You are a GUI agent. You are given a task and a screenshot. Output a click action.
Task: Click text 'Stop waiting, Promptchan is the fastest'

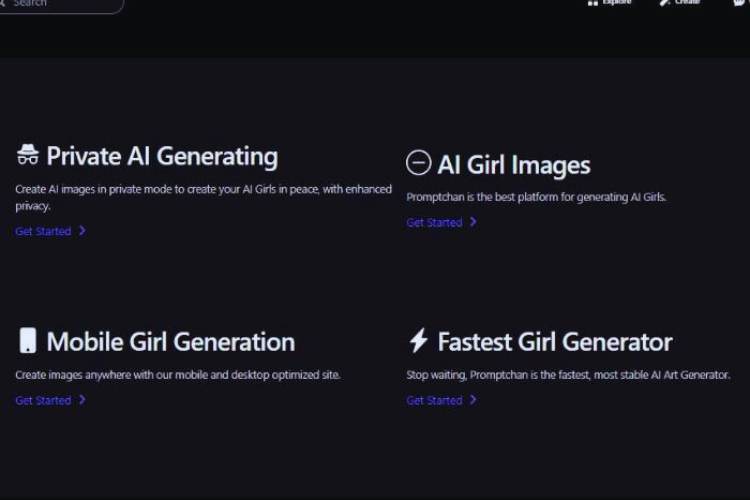click(x=568, y=375)
